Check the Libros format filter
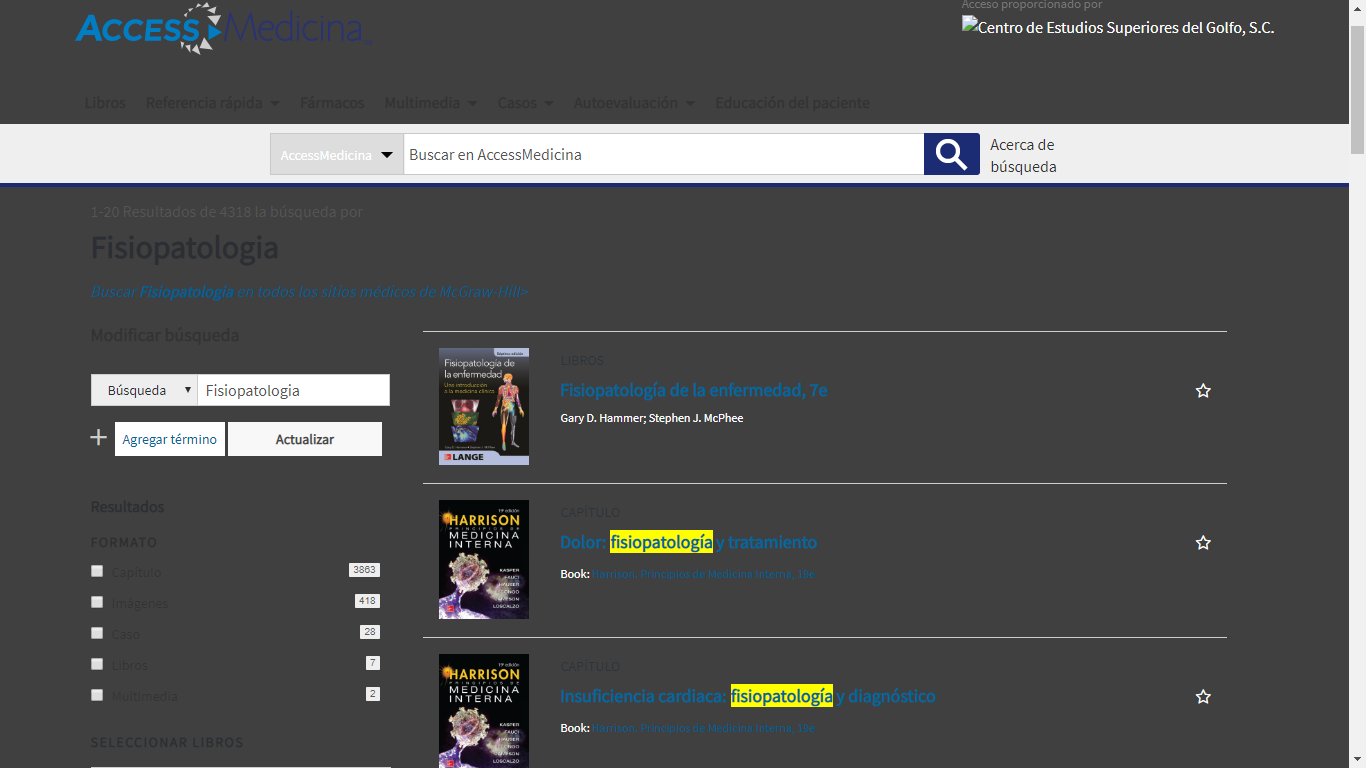 click(x=97, y=664)
